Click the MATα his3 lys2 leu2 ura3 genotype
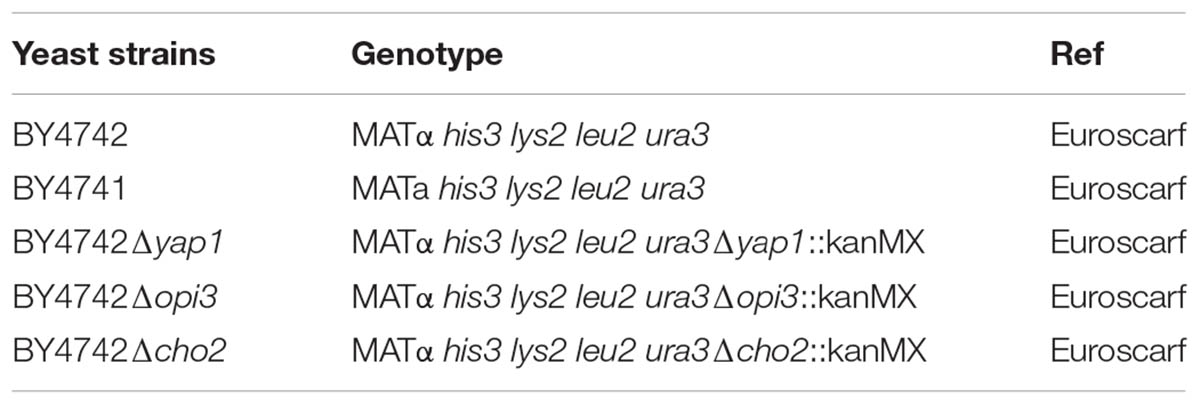This screenshot has width=1200, height=405. click(x=530, y=135)
